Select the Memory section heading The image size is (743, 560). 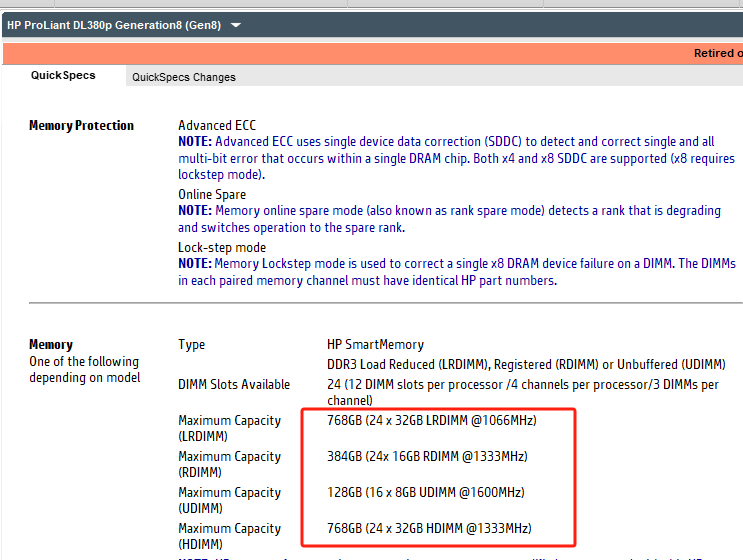51,344
